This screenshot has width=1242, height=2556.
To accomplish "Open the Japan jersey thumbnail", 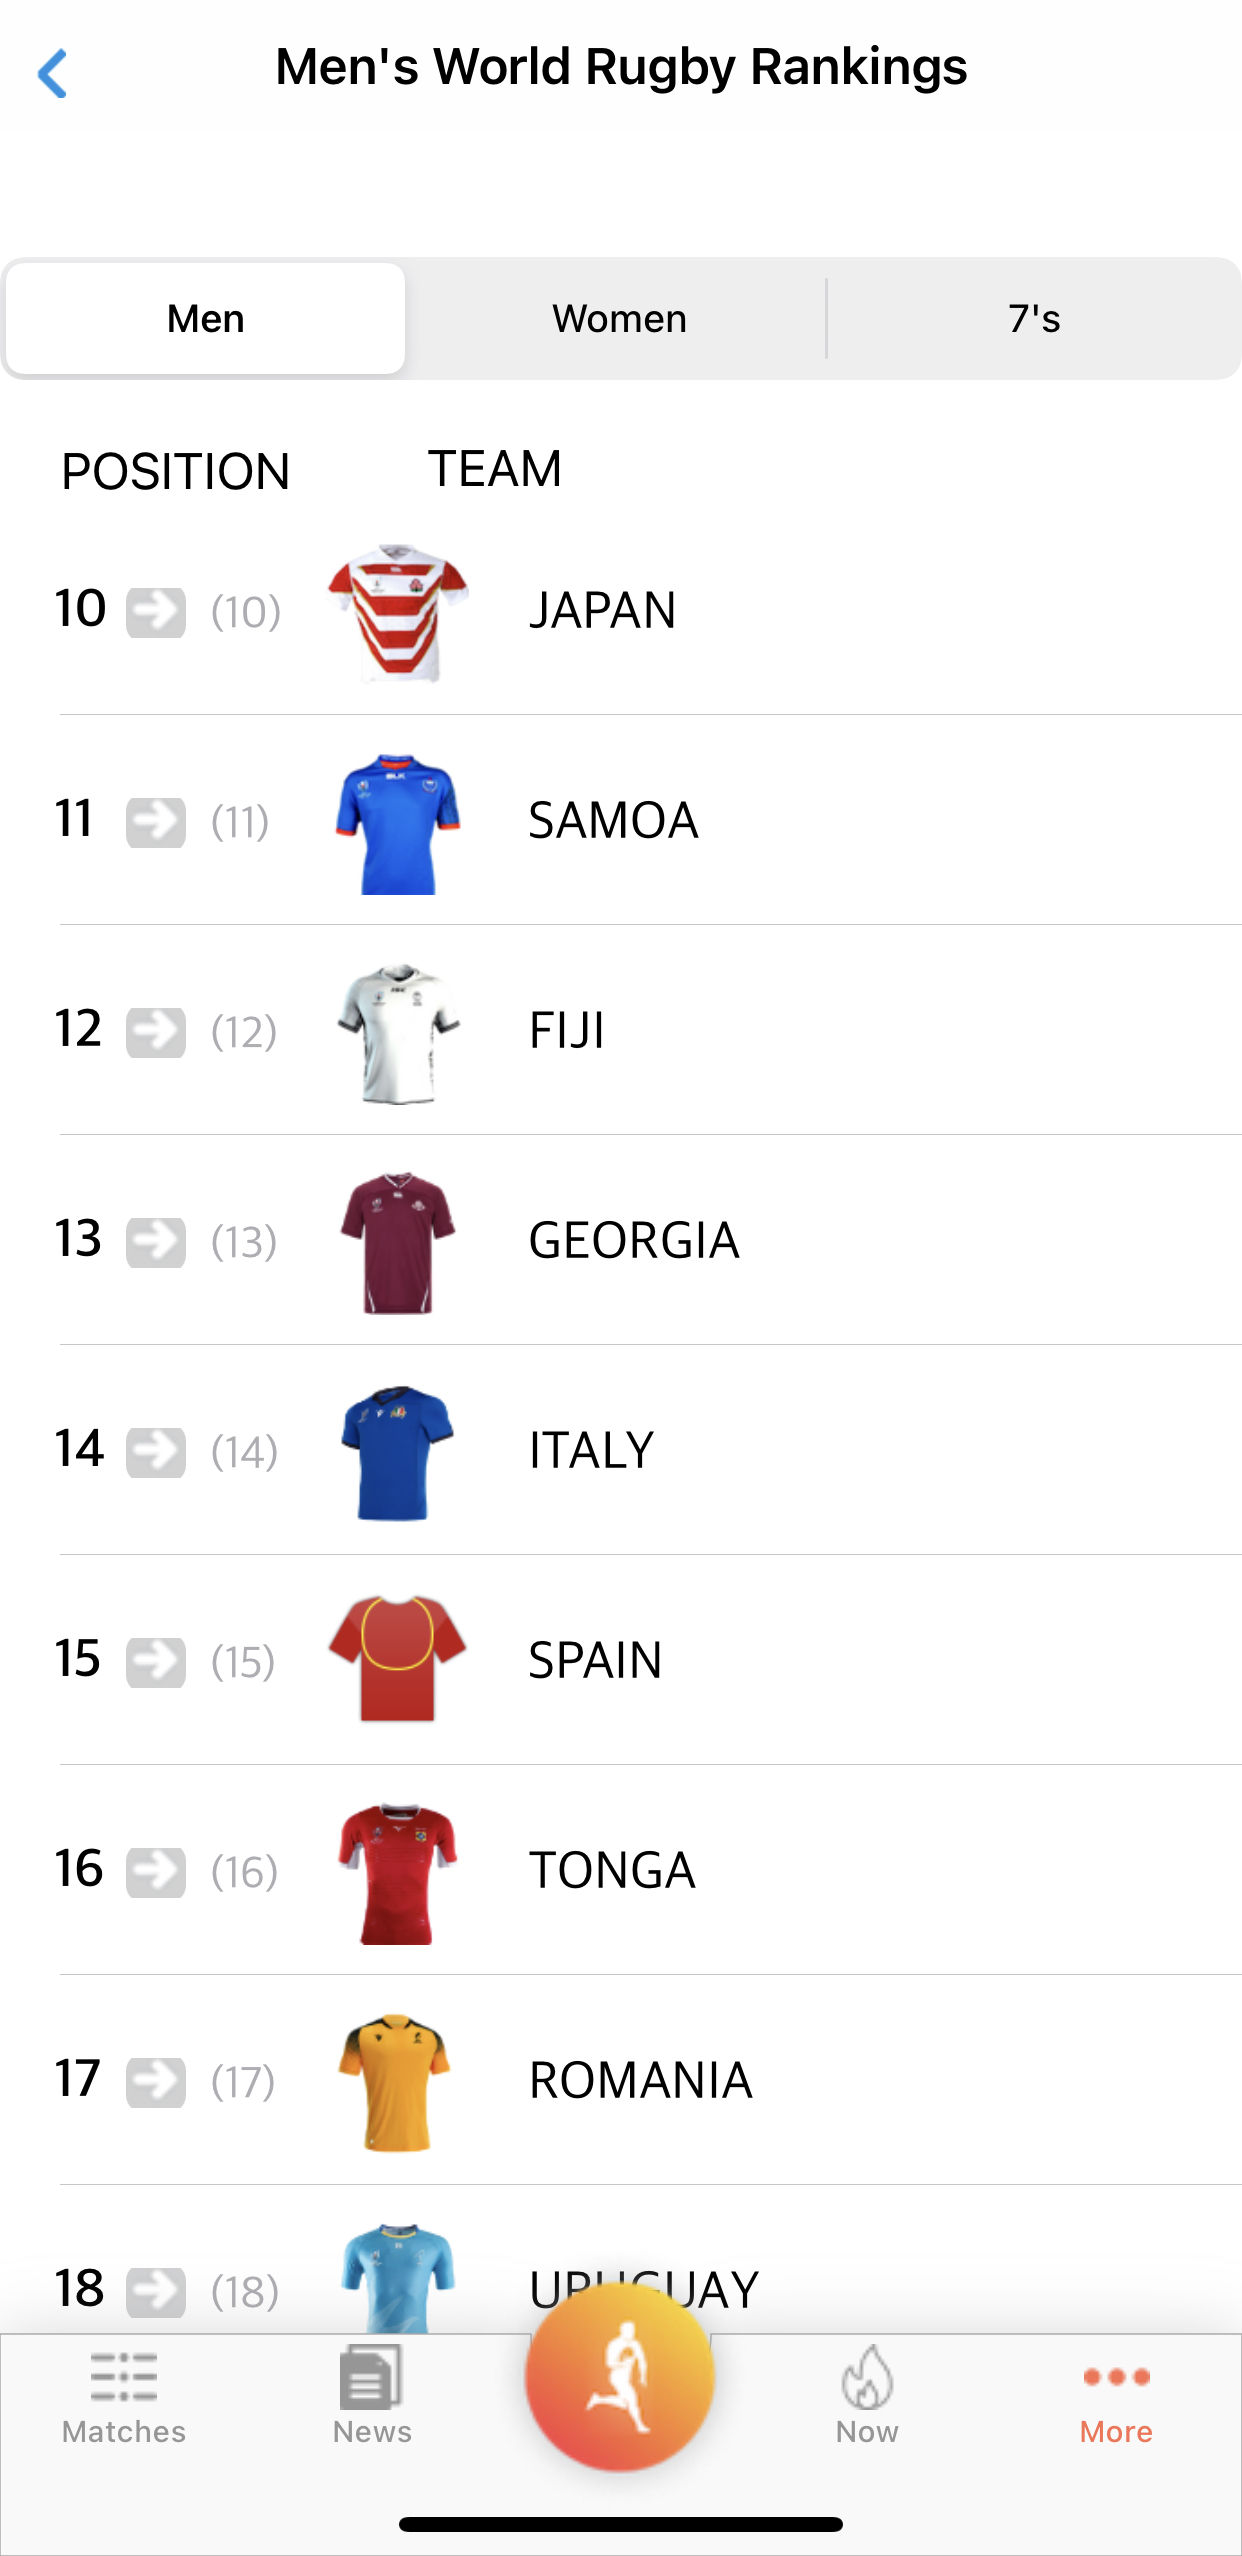I will tap(398, 613).
